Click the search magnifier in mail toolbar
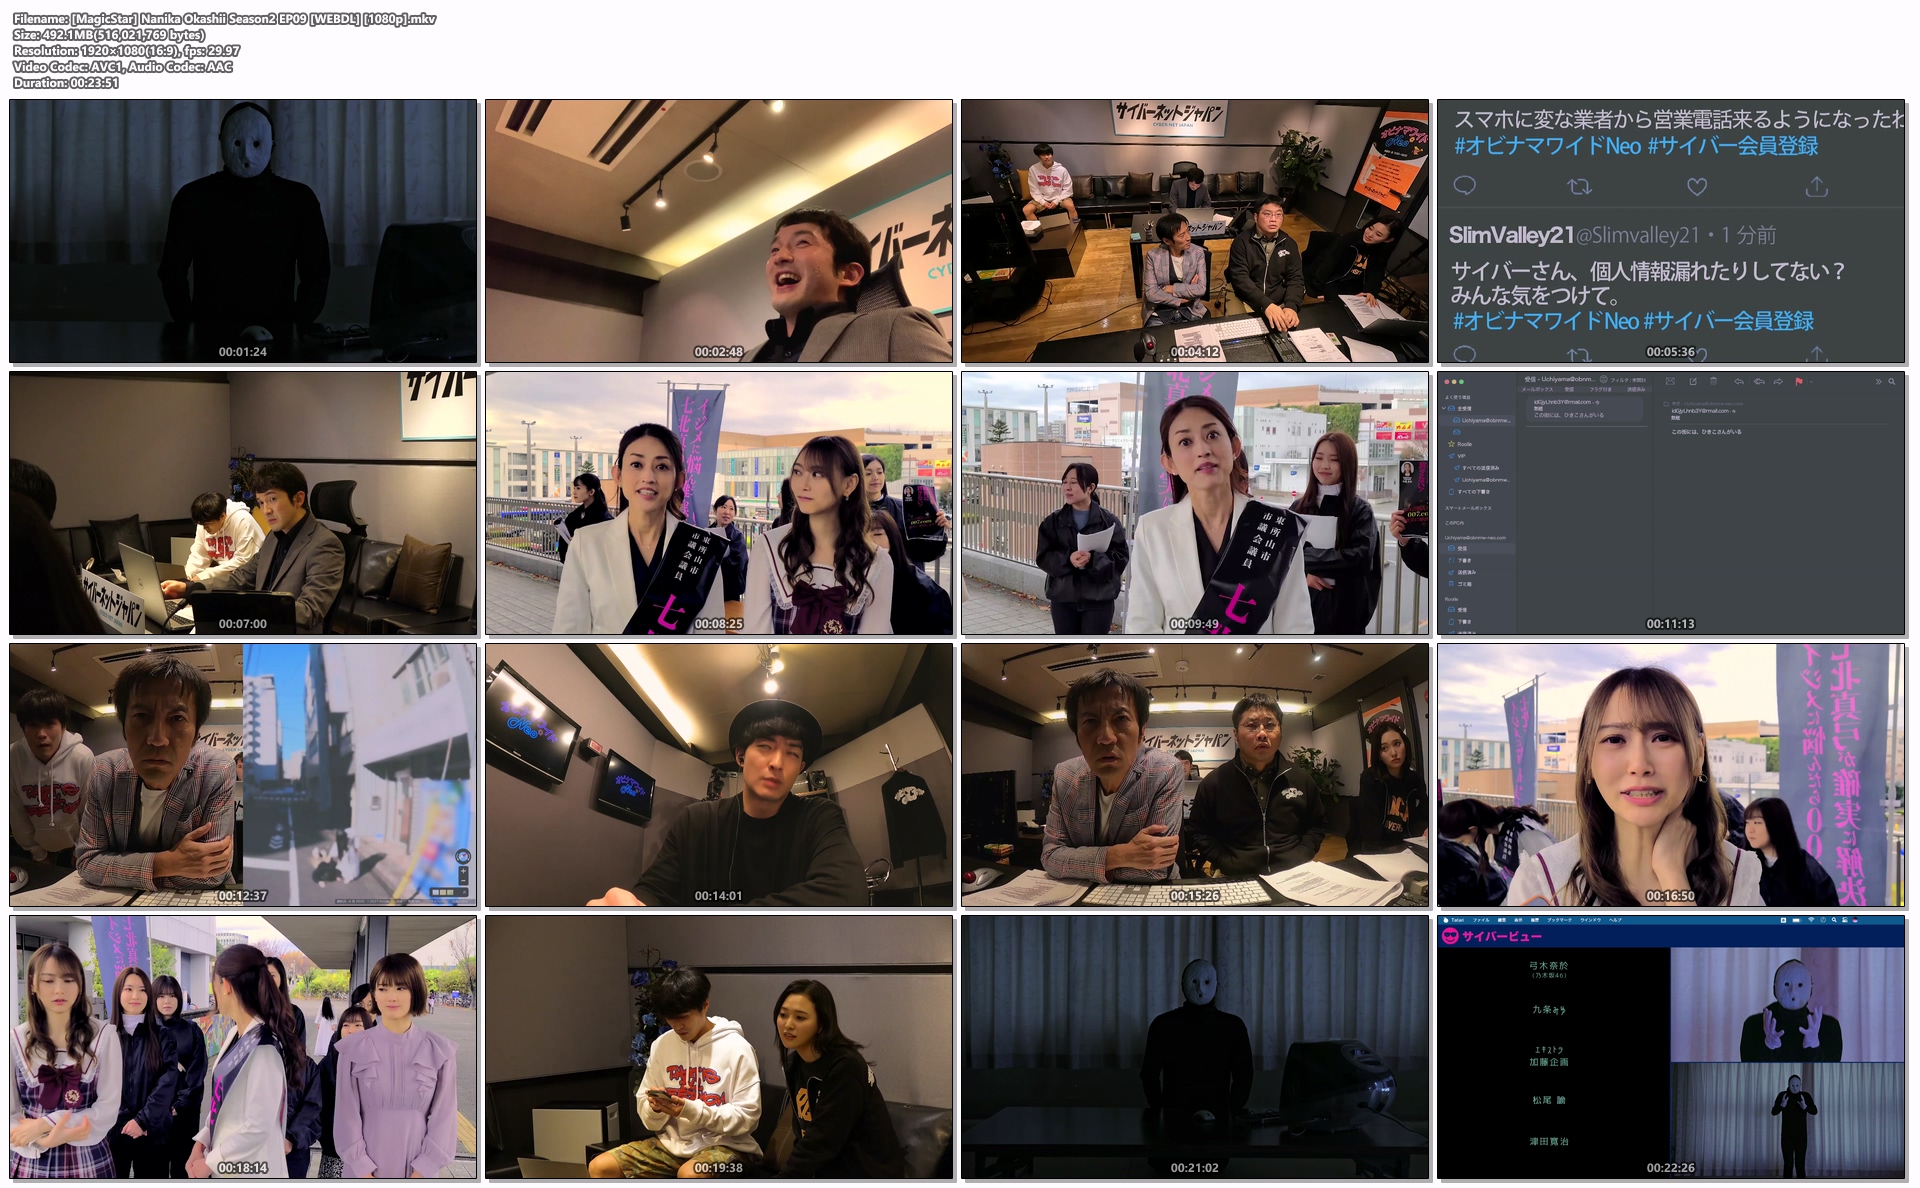Image resolution: width=1920 pixels, height=1188 pixels. tap(1891, 381)
